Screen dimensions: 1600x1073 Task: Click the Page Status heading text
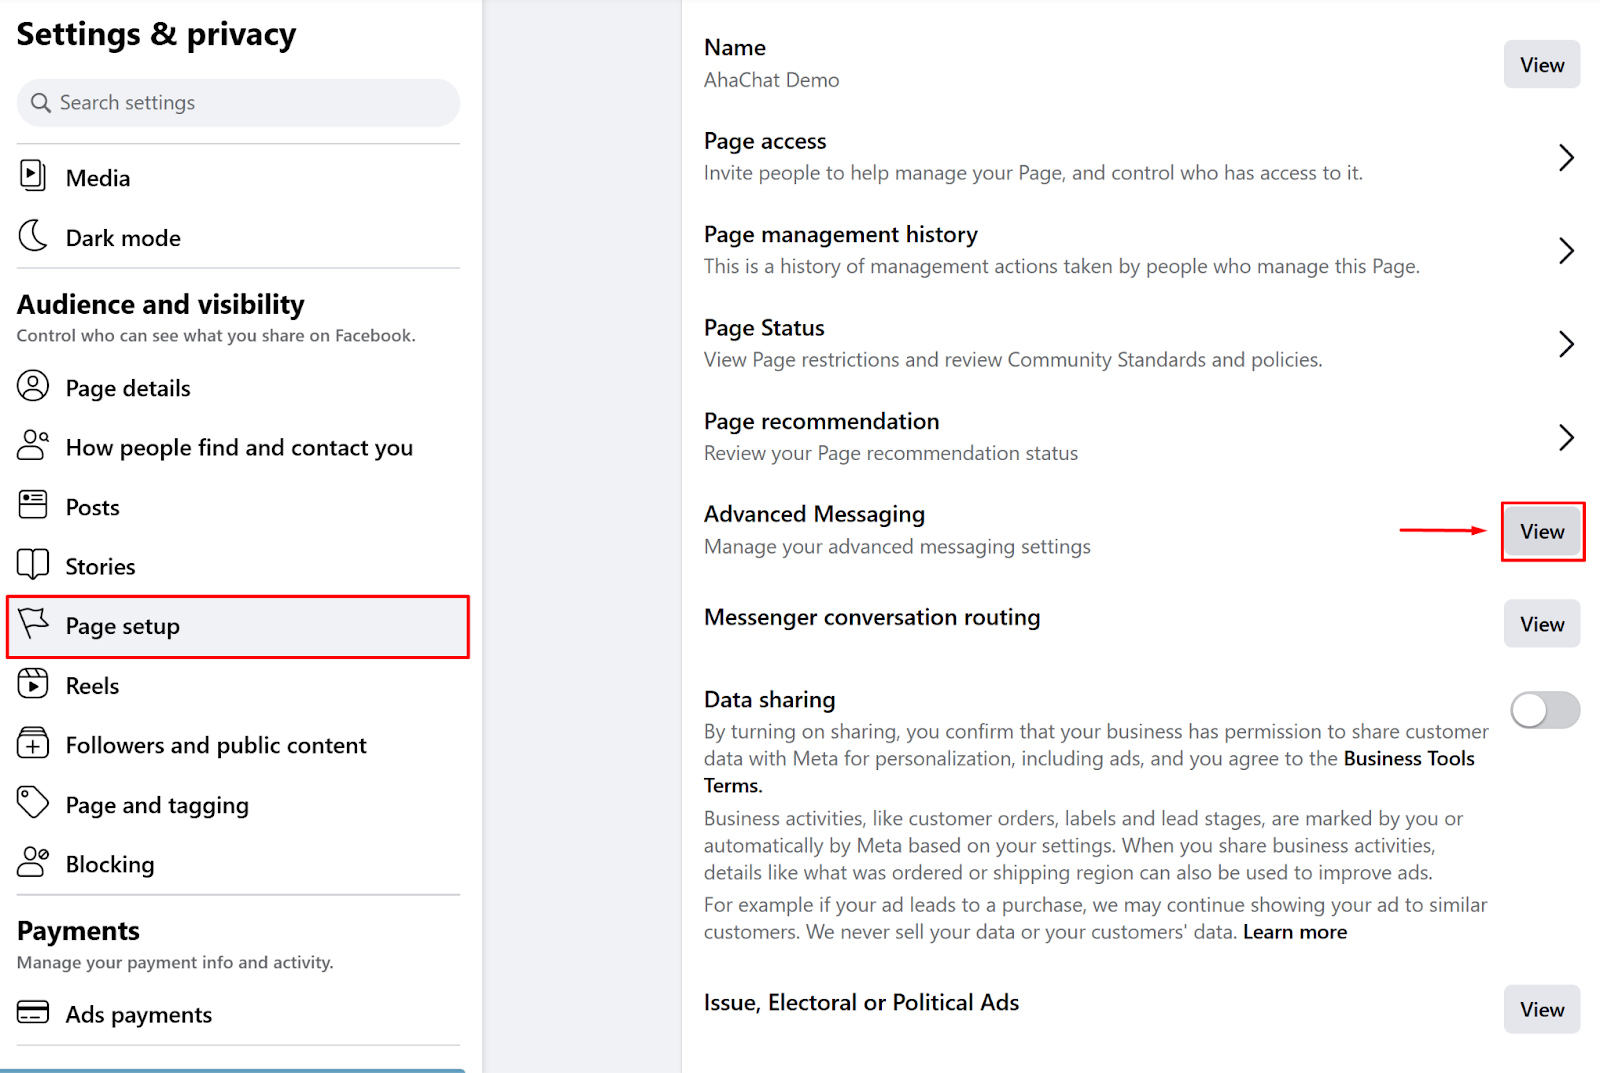(764, 328)
